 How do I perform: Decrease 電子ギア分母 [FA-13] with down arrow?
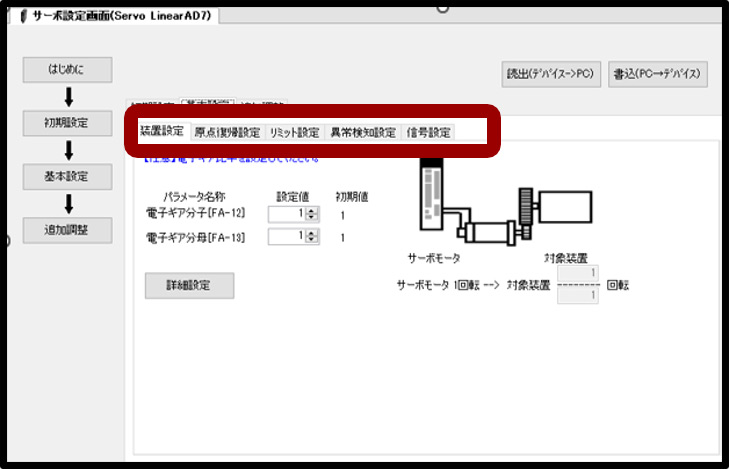[312, 241]
